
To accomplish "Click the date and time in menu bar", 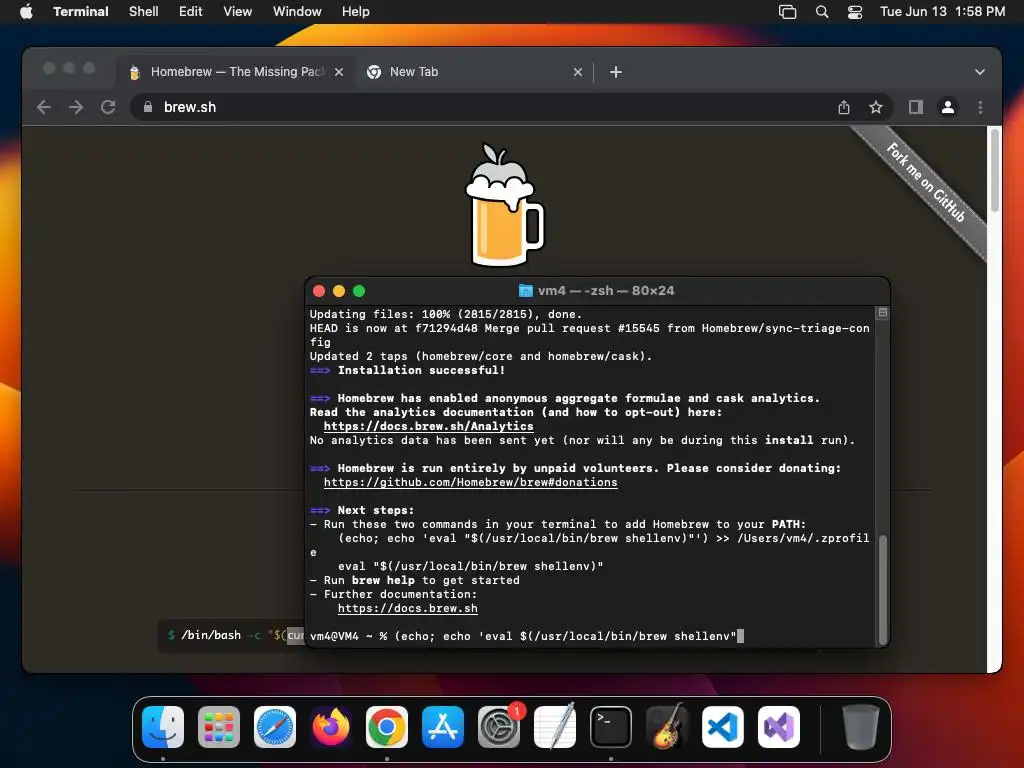I will (x=942, y=11).
